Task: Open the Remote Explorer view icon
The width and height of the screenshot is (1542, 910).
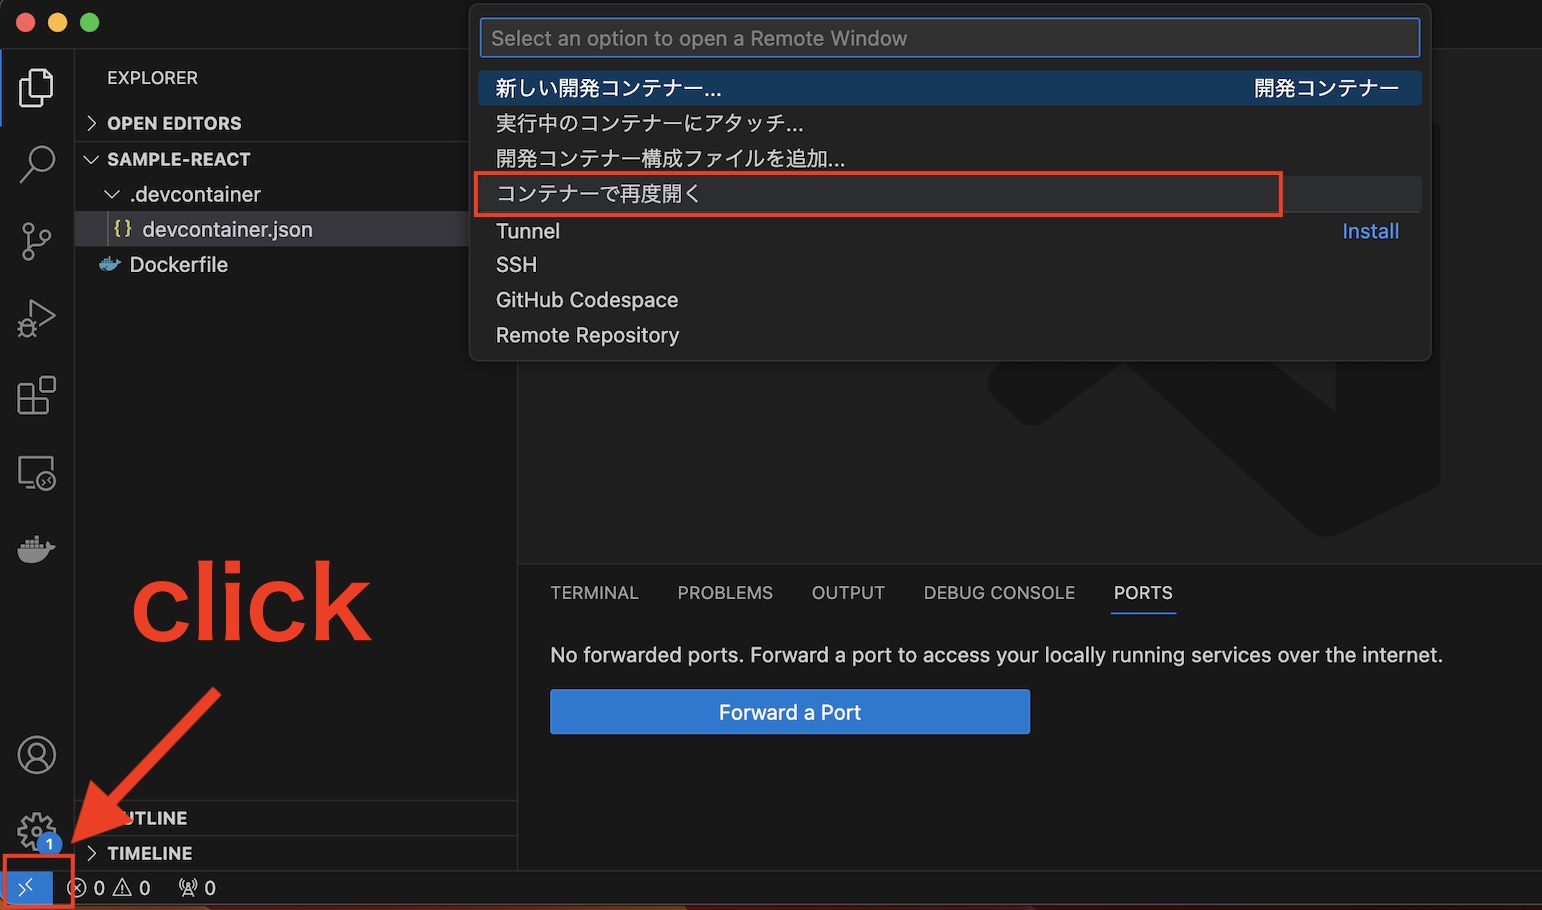Action: click(36, 472)
